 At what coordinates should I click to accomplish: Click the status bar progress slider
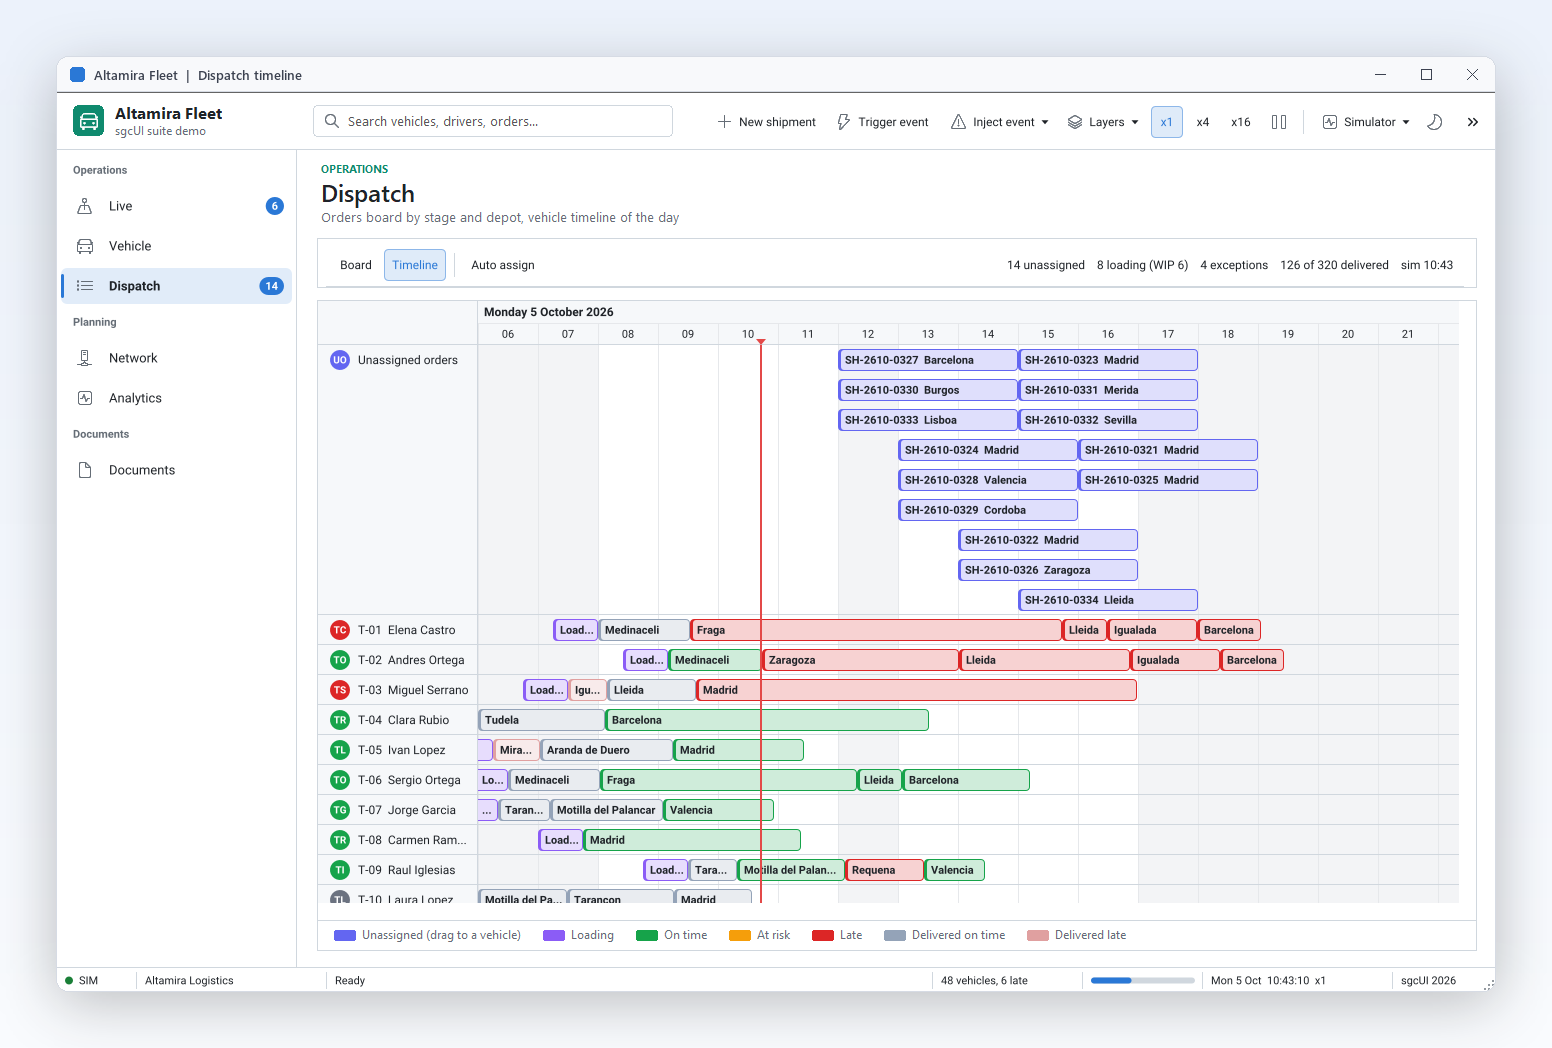coord(1143,980)
